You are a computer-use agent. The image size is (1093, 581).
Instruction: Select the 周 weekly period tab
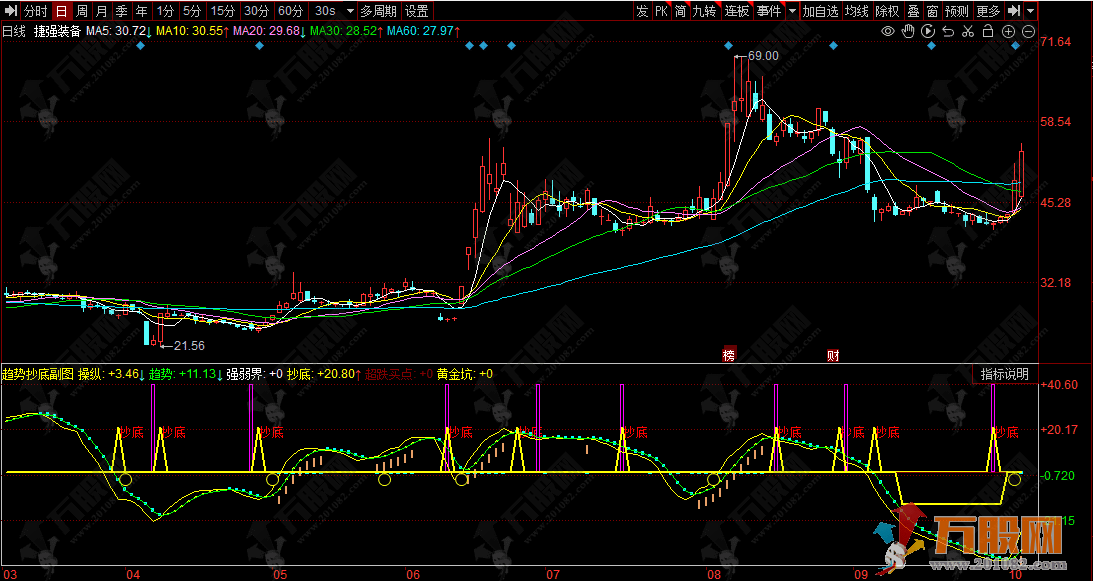[82, 11]
